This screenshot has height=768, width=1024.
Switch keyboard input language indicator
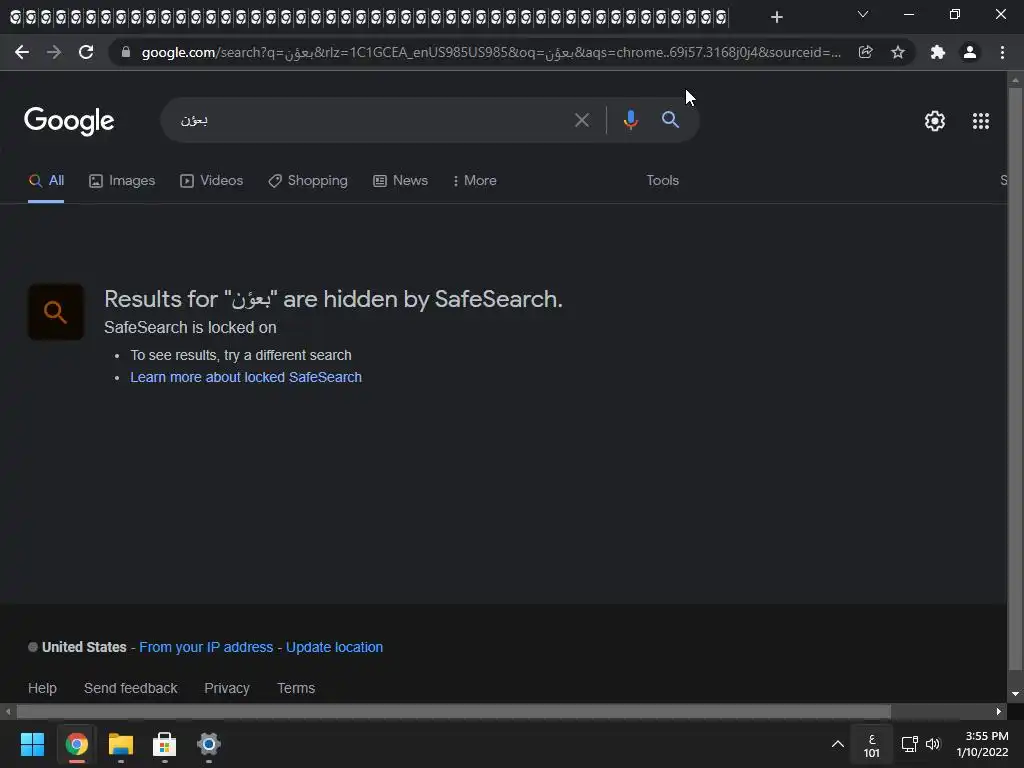(872, 745)
